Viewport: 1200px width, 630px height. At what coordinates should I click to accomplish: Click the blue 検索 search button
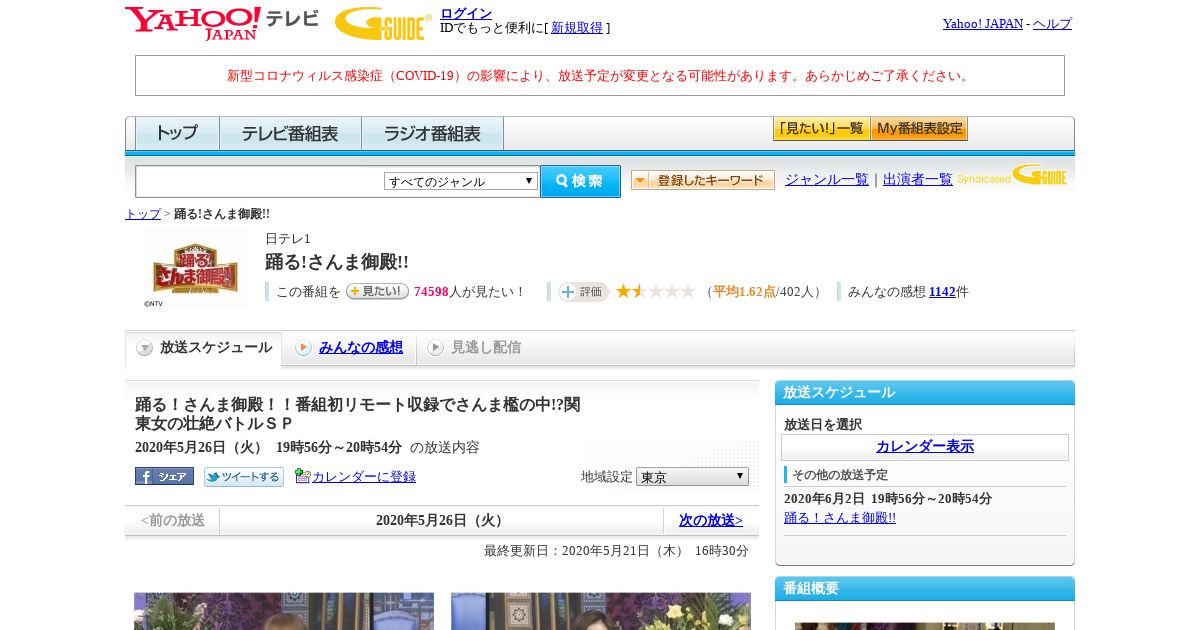click(x=580, y=181)
